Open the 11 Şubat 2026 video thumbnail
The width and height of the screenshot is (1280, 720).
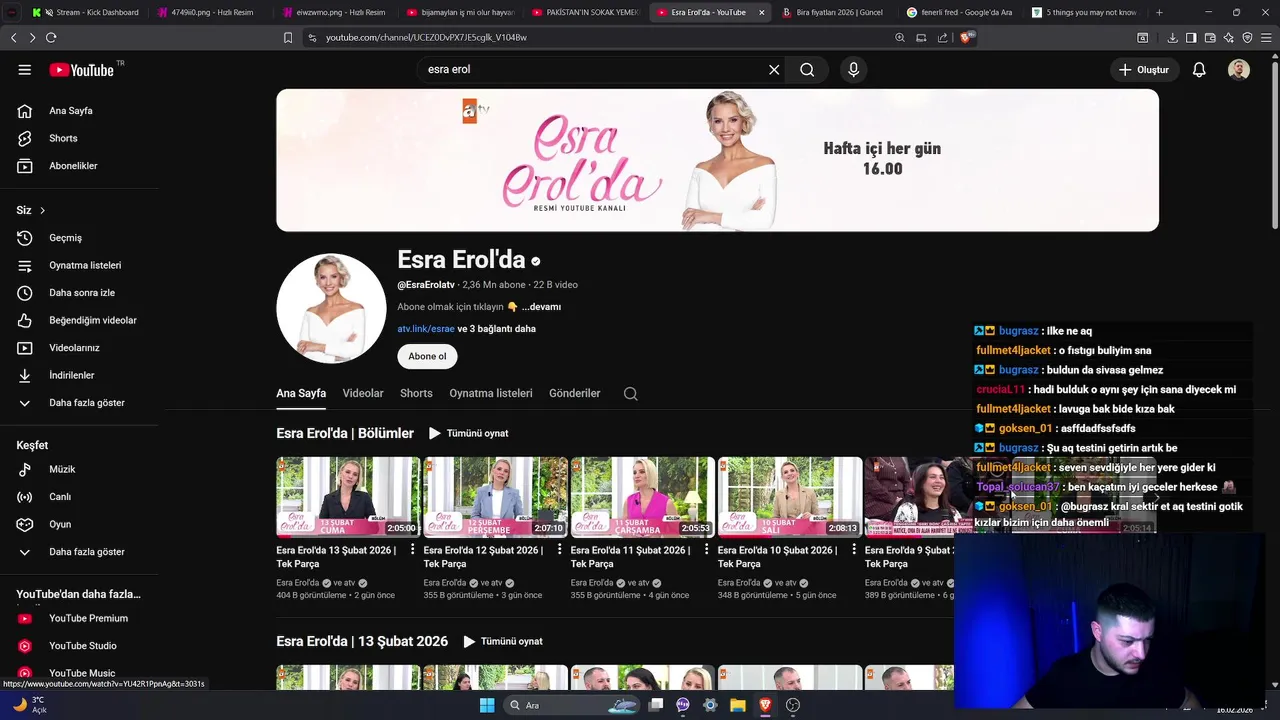pyautogui.click(x=642, y=497)
